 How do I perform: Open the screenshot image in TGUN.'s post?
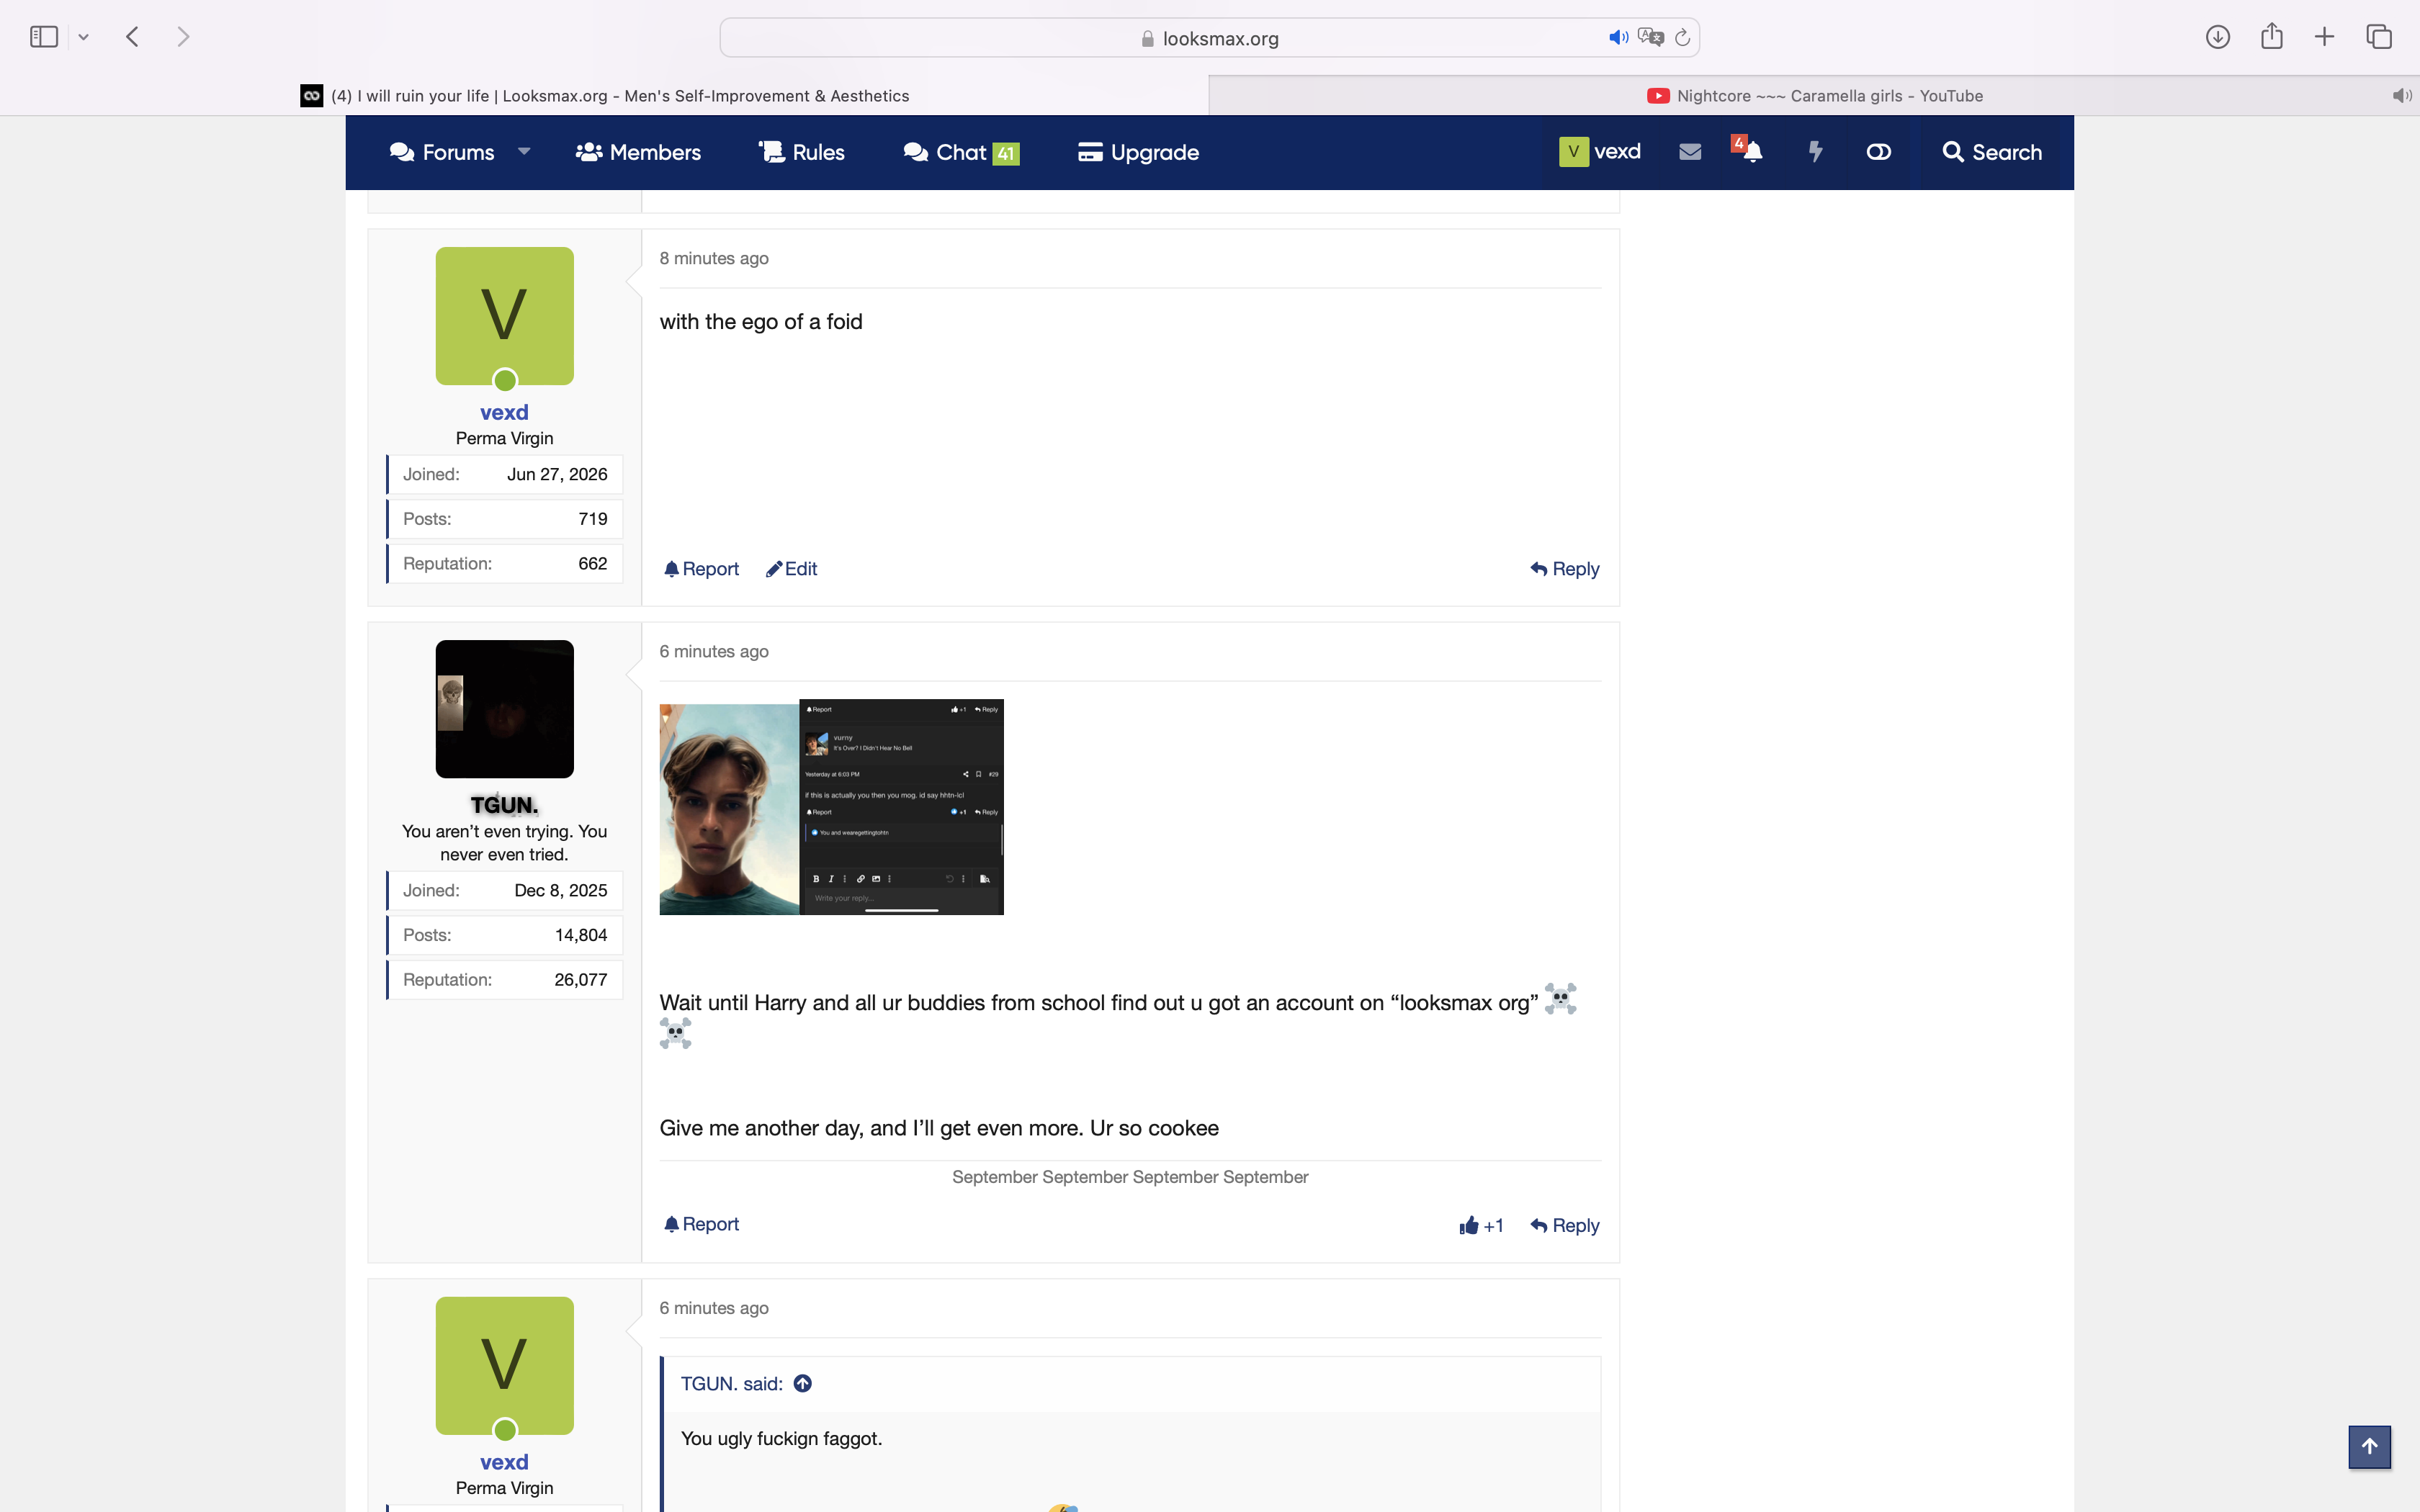(x=831, y=807)
